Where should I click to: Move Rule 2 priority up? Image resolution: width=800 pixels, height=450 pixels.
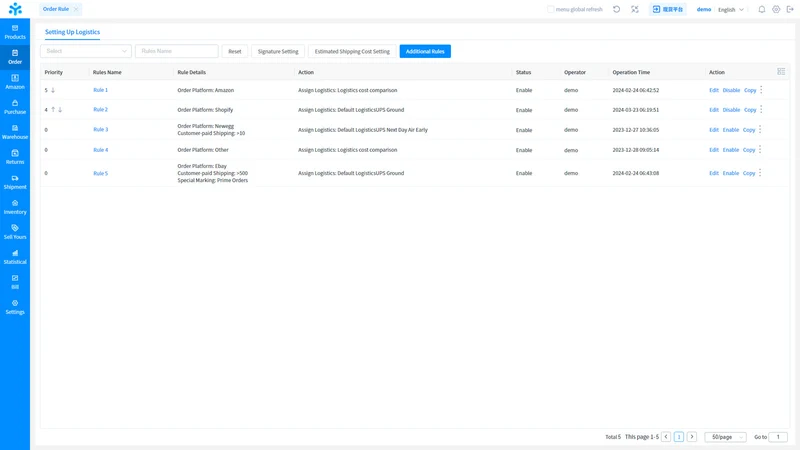coord(53,110)
